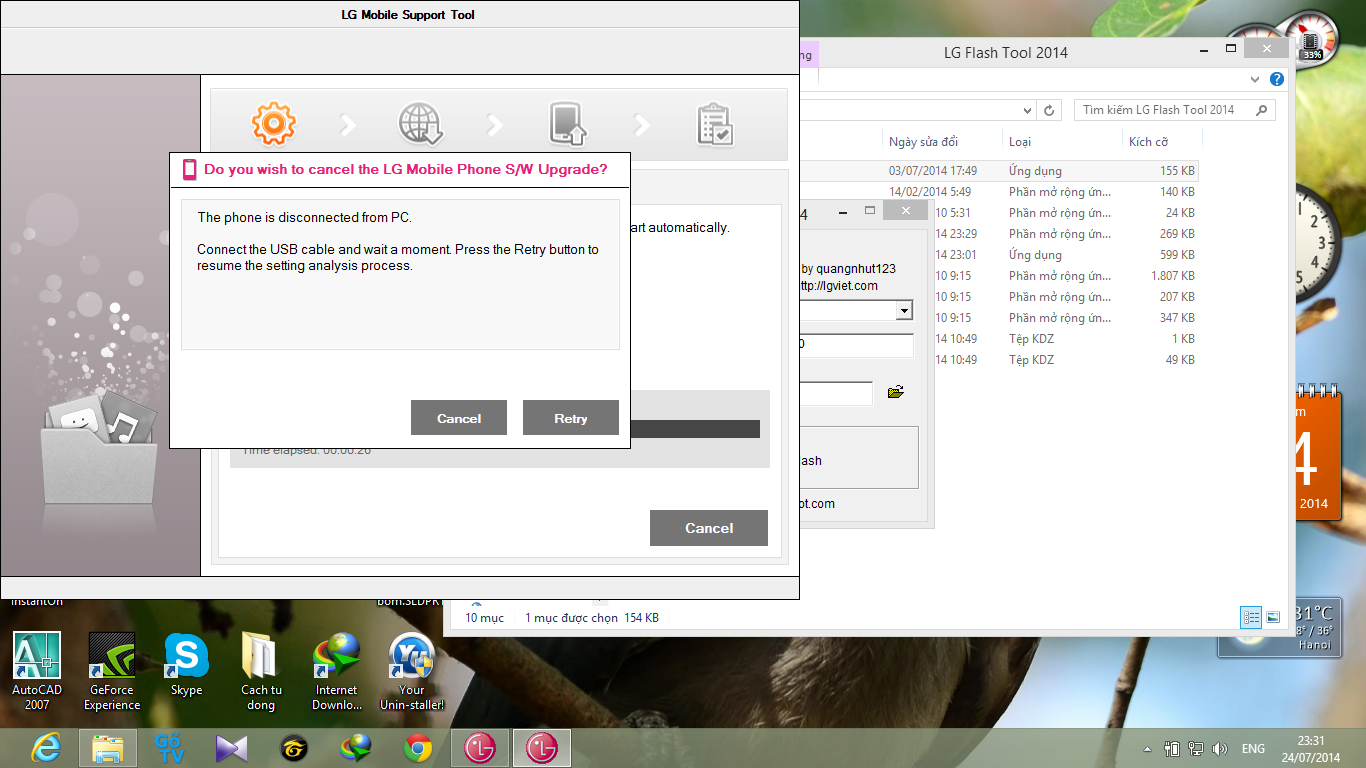Open the combo box arrow in LG Flash Tool
Image resolution: width=1366 pixels, height=768 pixels.
coord(904,311)
